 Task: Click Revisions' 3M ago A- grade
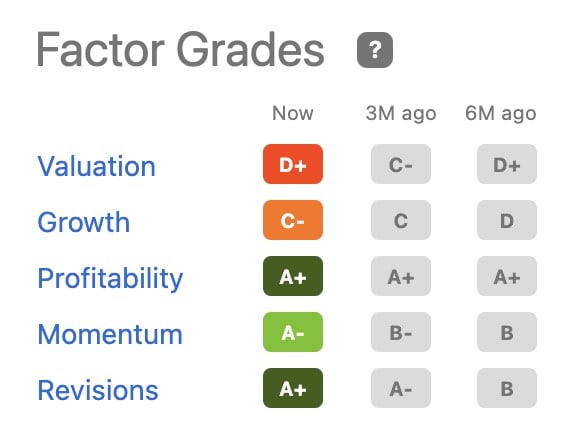[x=401, y=388]
